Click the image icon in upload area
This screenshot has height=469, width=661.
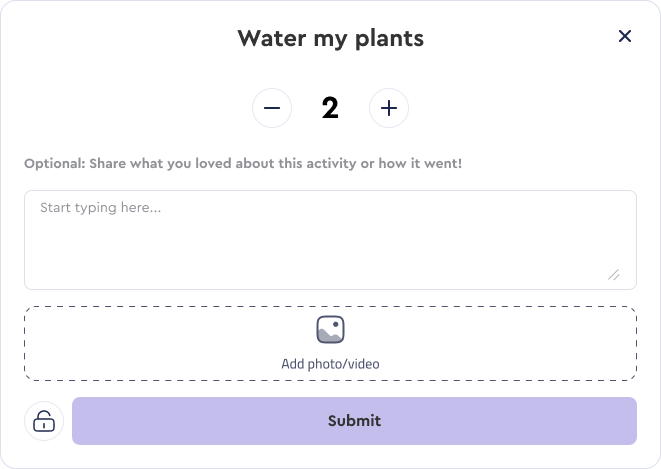330,329
